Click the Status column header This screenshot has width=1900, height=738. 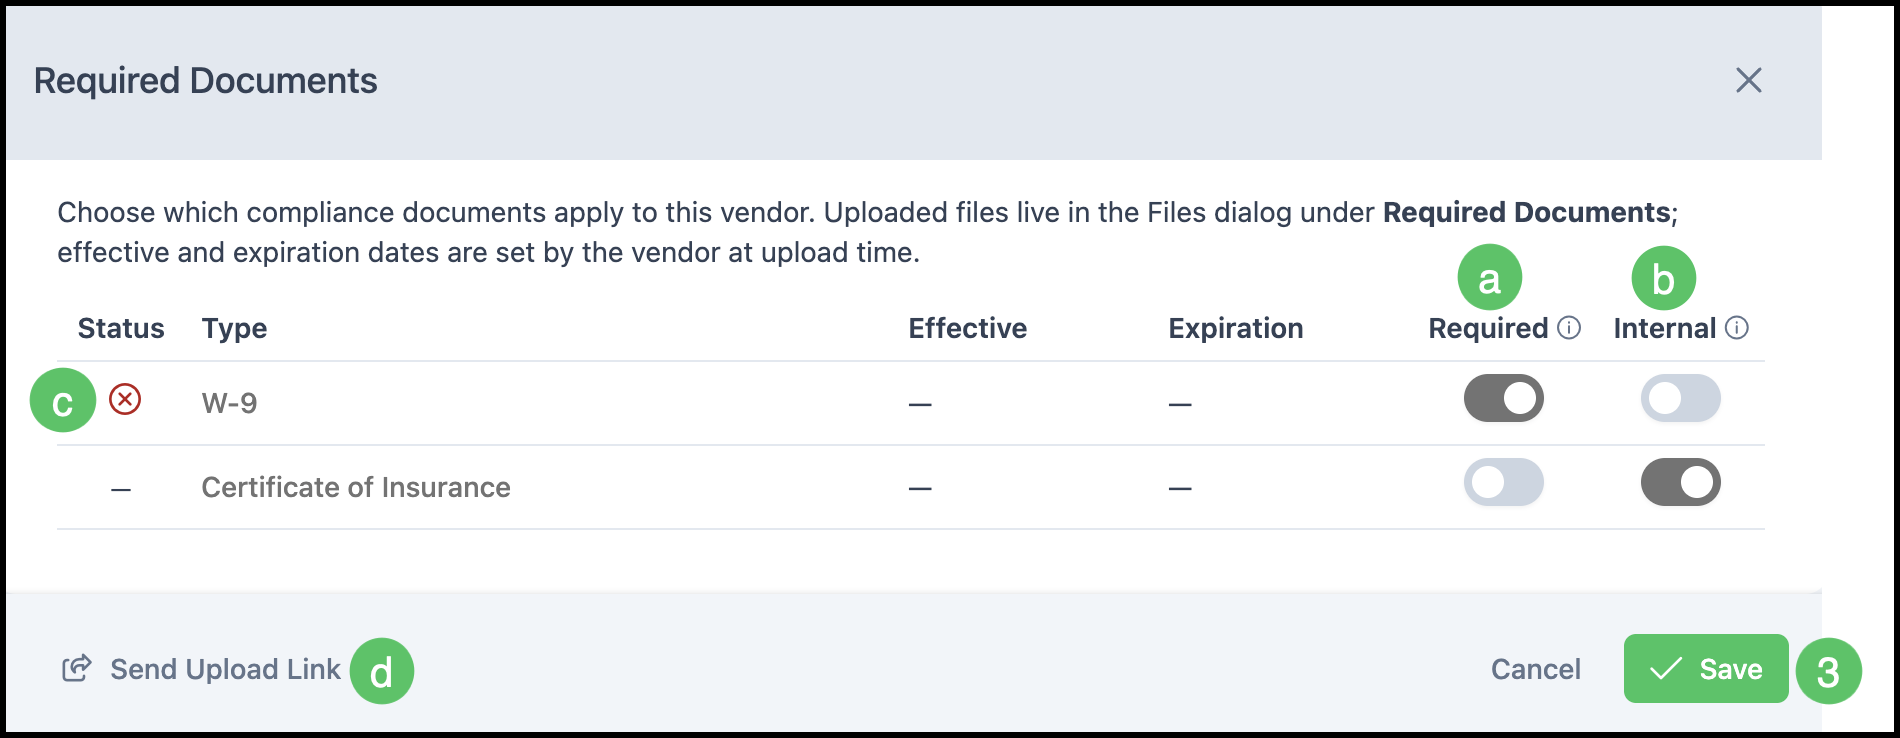coord(121,328)
